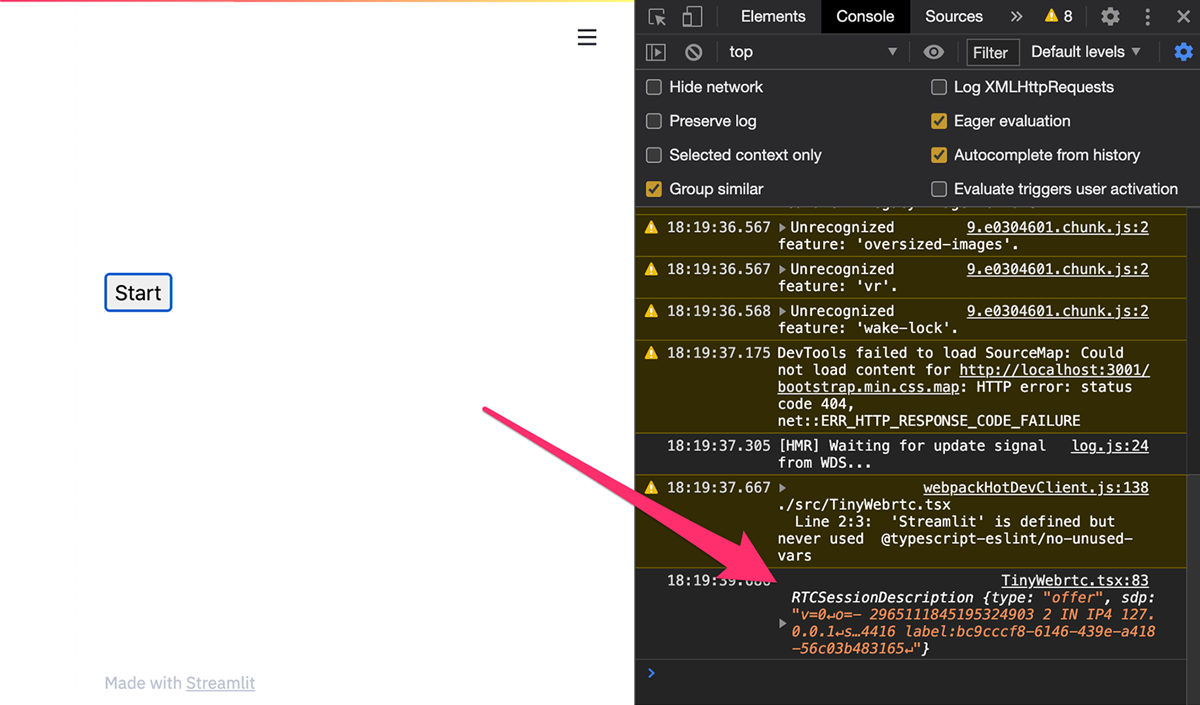Uncheck the Group similar checkbox
Screen dimensions: 1200x705
pyautogui.click(x=654, y=189)
